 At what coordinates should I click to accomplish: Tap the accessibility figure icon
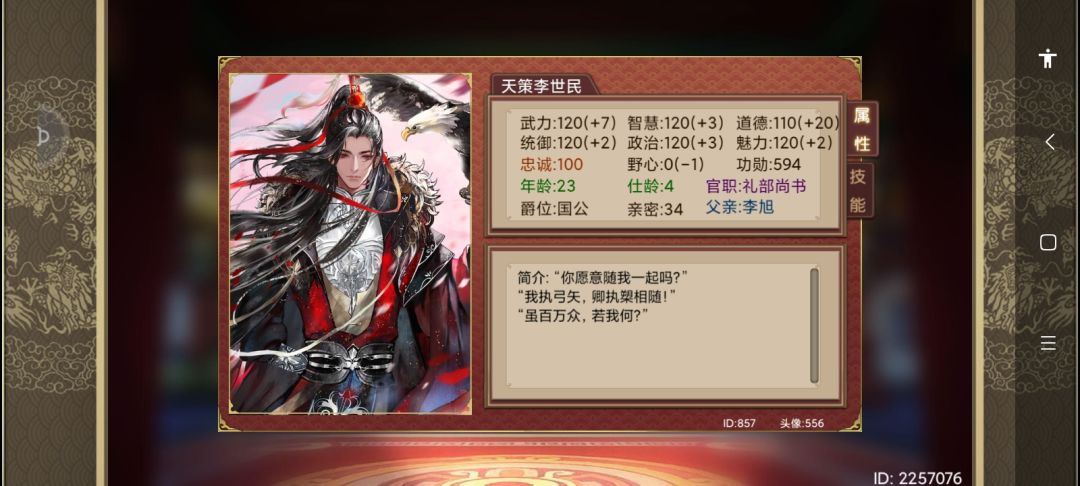(x=1048, y=59)
